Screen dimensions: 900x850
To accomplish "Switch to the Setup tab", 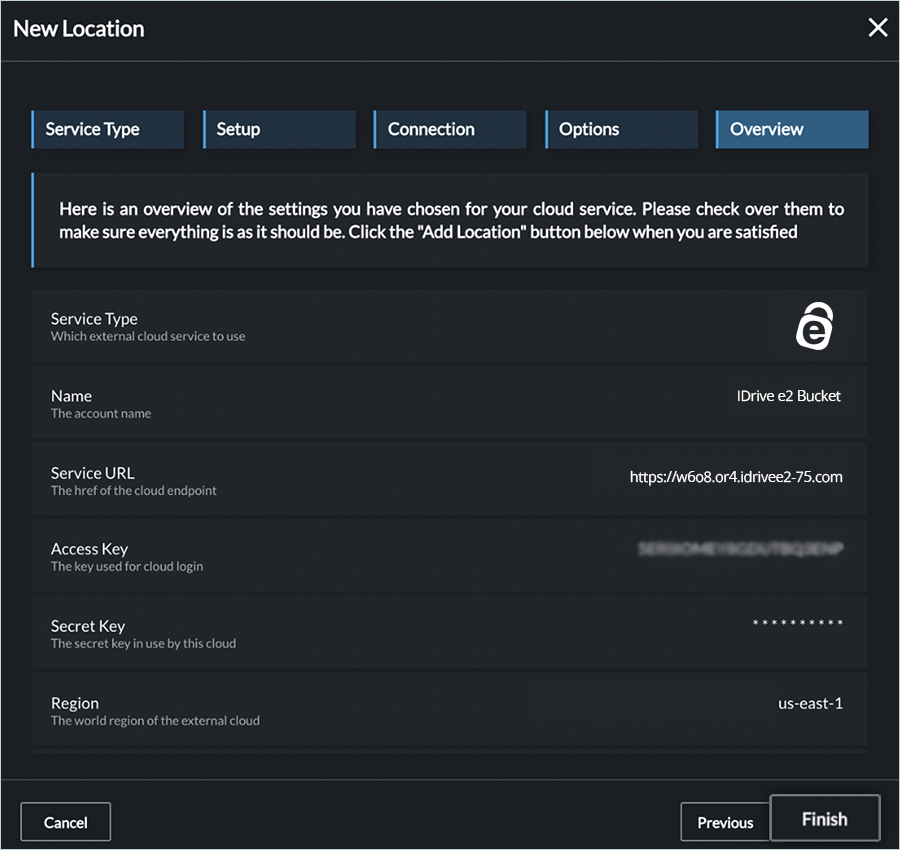I will [x=279, y=129].
